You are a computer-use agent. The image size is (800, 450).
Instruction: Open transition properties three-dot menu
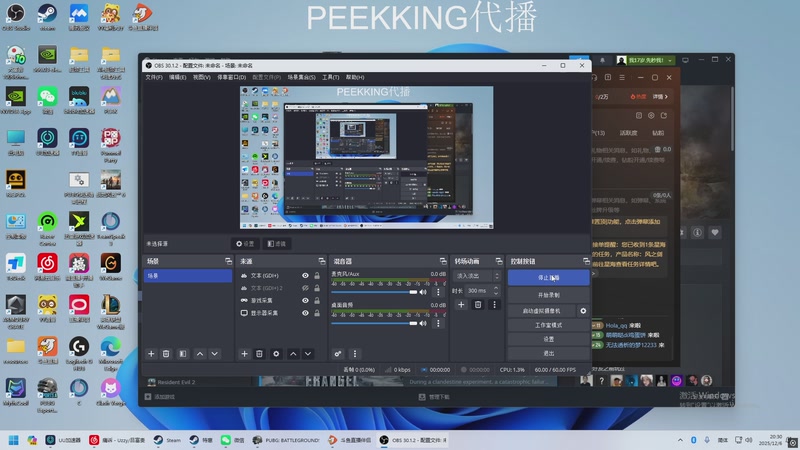[x=494, y=305]
